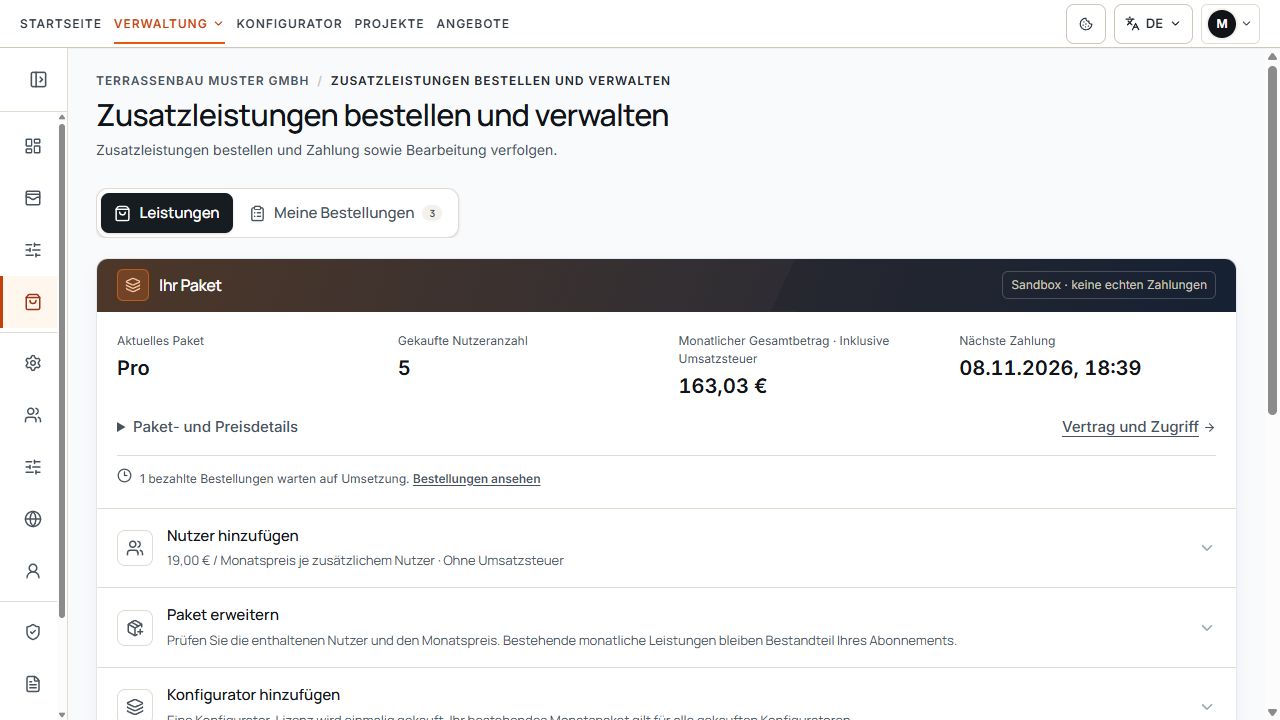
Task: Collapse the sidebar with the panel toggle icon
Action: (x=38, y=79)
